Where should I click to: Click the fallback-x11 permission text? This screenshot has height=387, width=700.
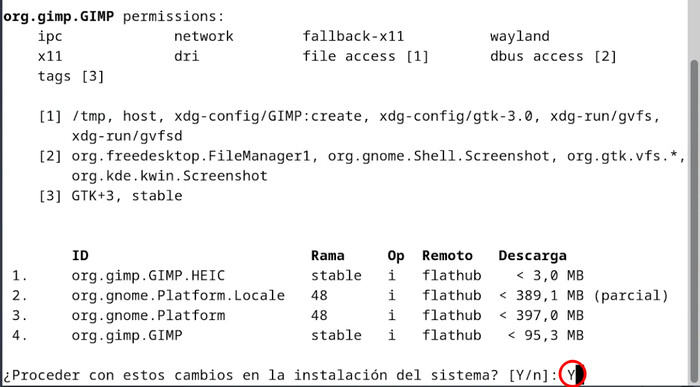[x=353, y=36]
